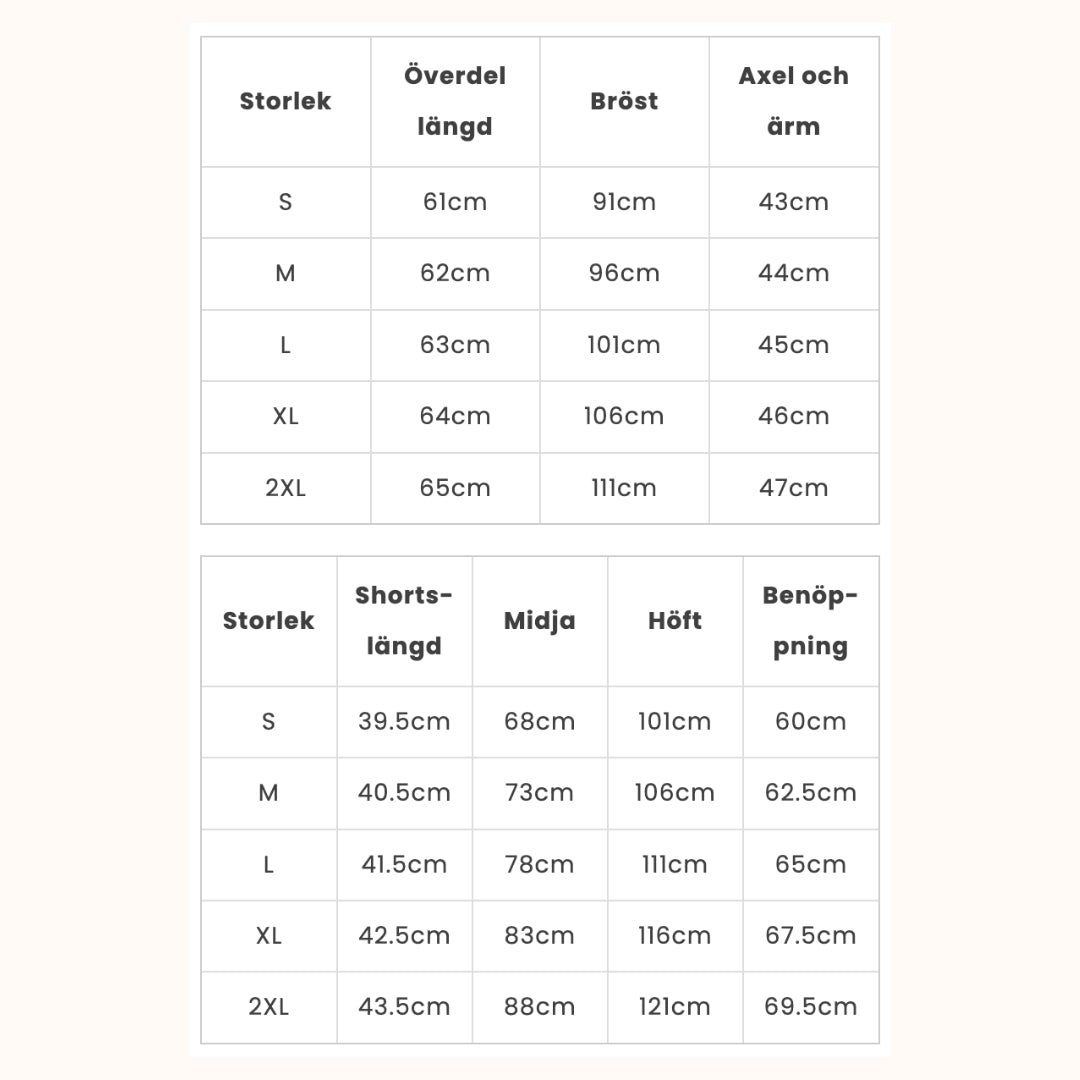Select the Bröst header in top table

(x=624, y=101)
